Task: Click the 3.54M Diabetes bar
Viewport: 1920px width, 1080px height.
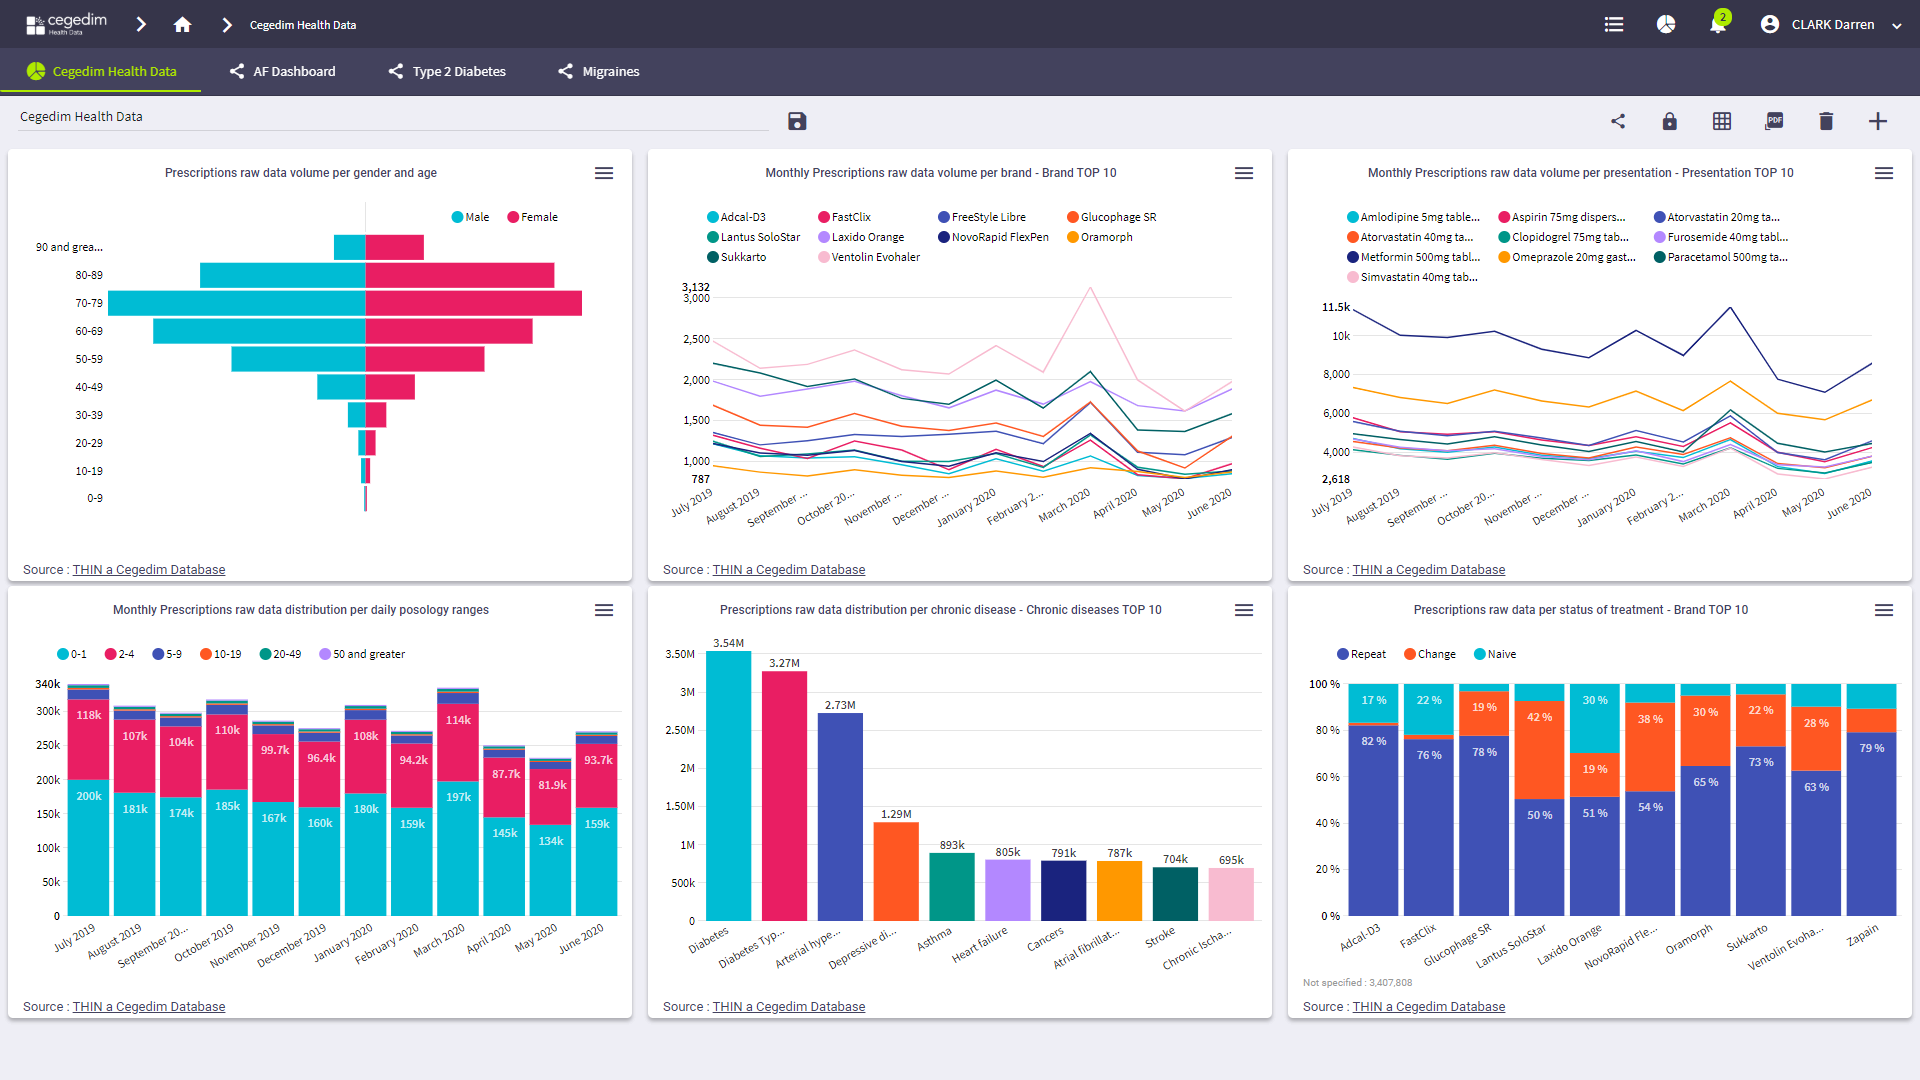Action: [x=728, y=786]
